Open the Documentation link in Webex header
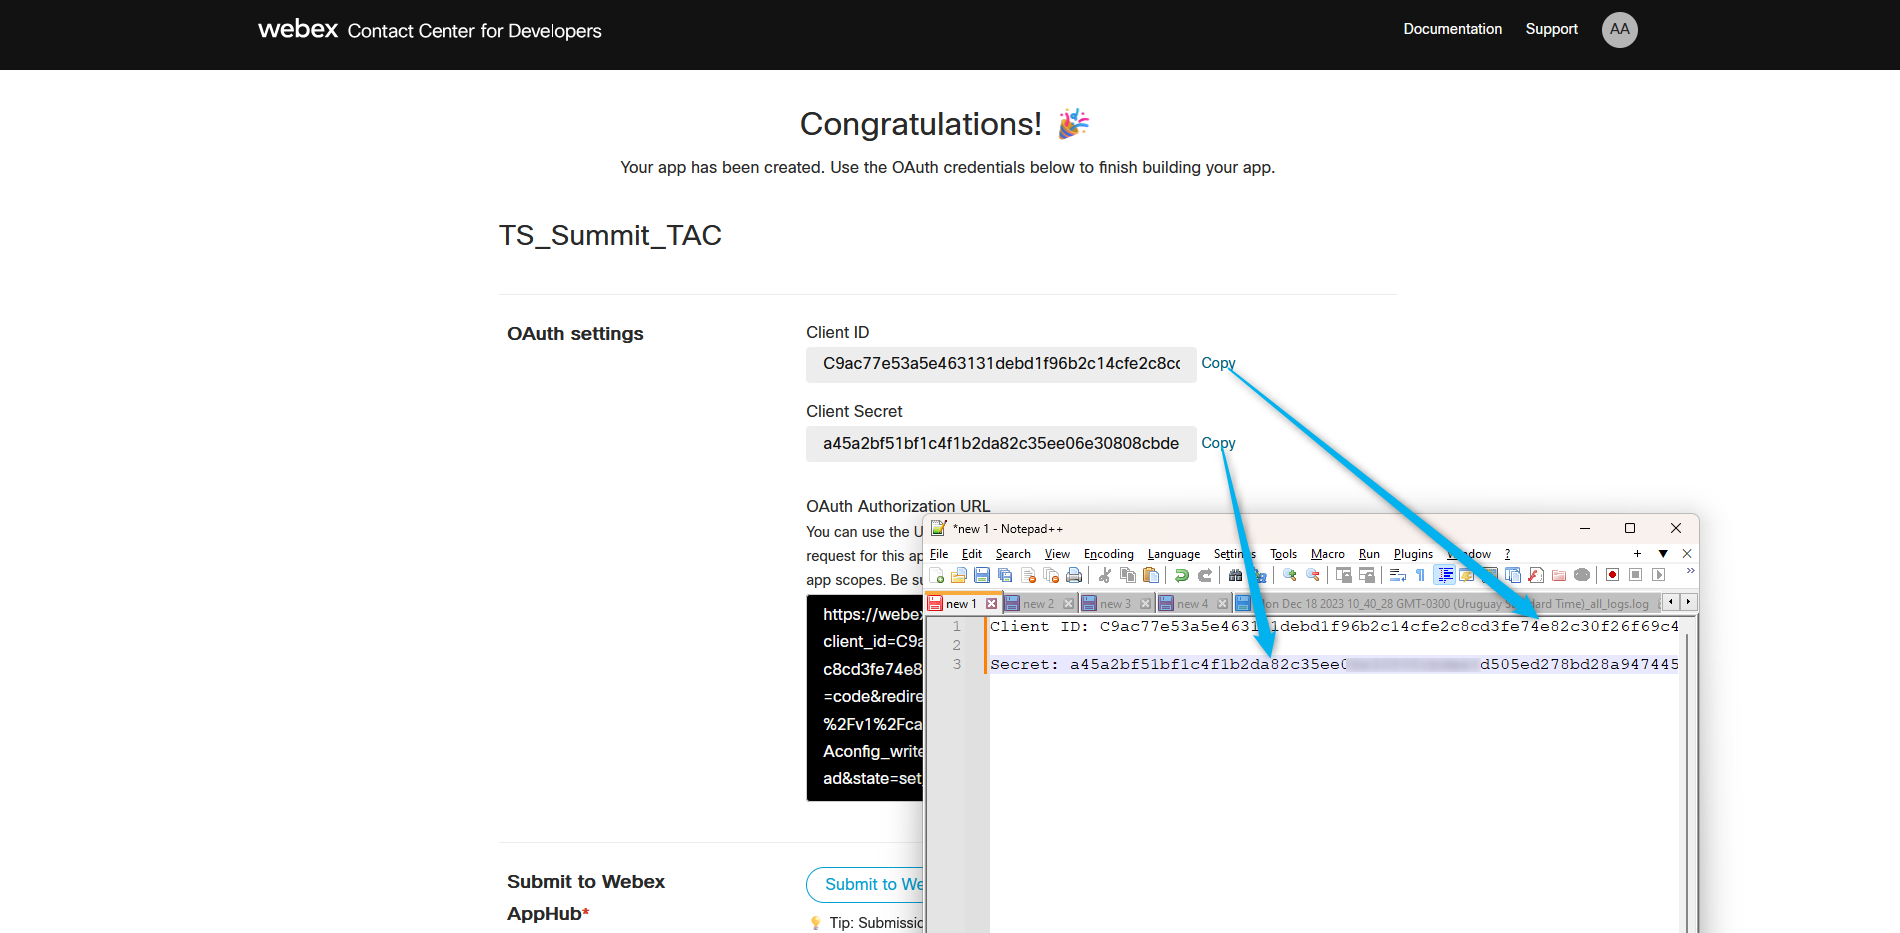 pyautogui.click(x=1452, y=29)
